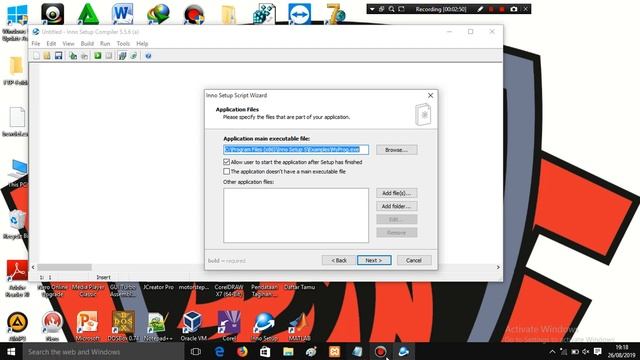The width and height of the screenshot is (640, 360).
Task: Open the Adobe Reader desktop shortcut
Action: click(17, 278)
